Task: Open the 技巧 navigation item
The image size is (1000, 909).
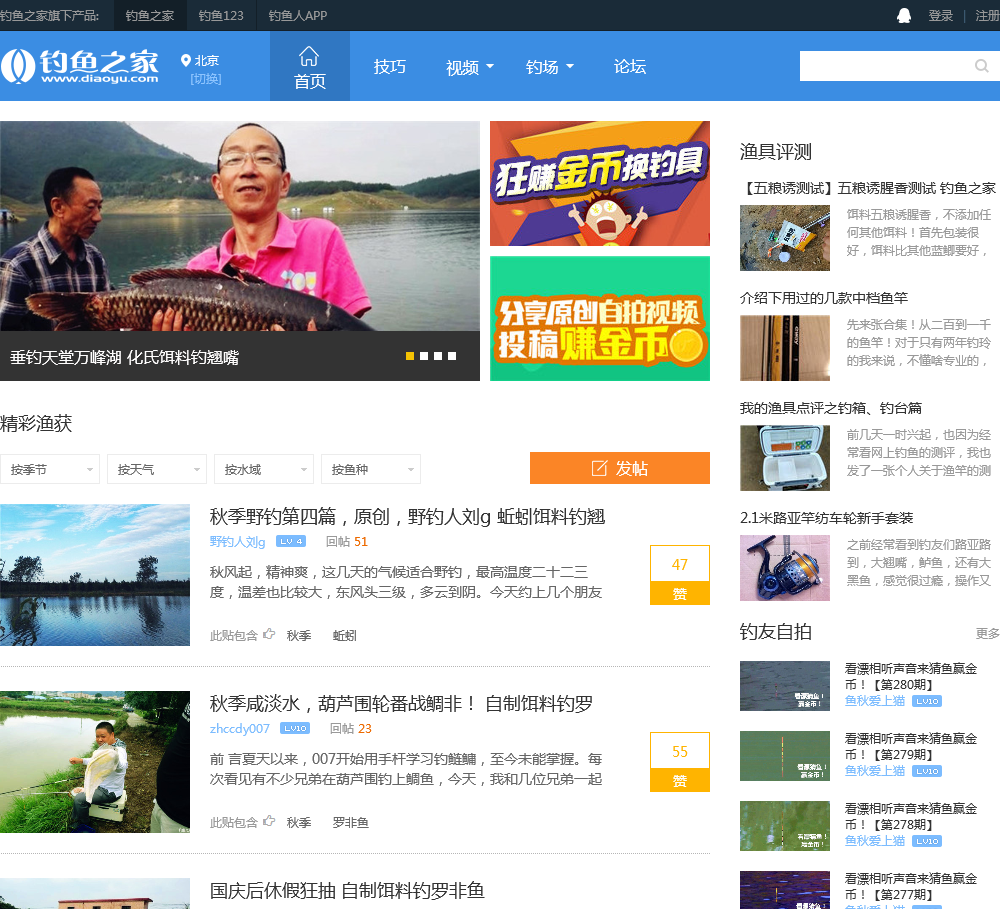Action: (x=390, y=67)
